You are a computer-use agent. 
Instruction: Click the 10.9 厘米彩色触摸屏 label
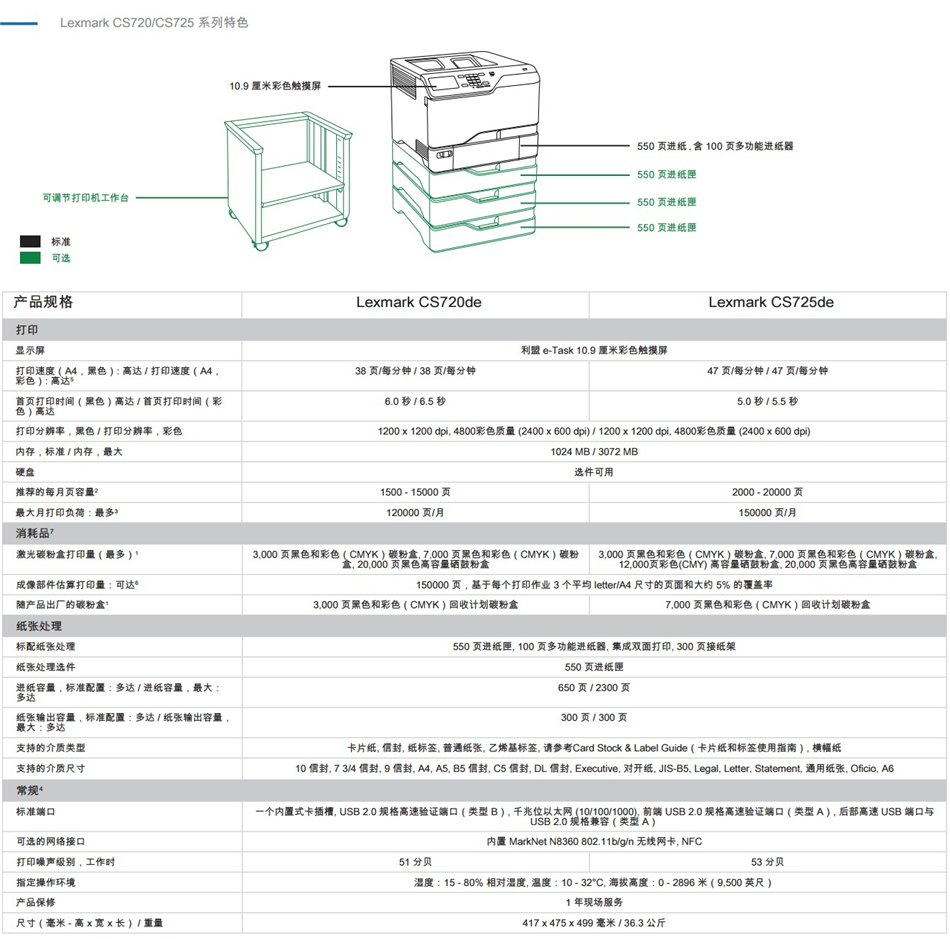pos(275,86)
